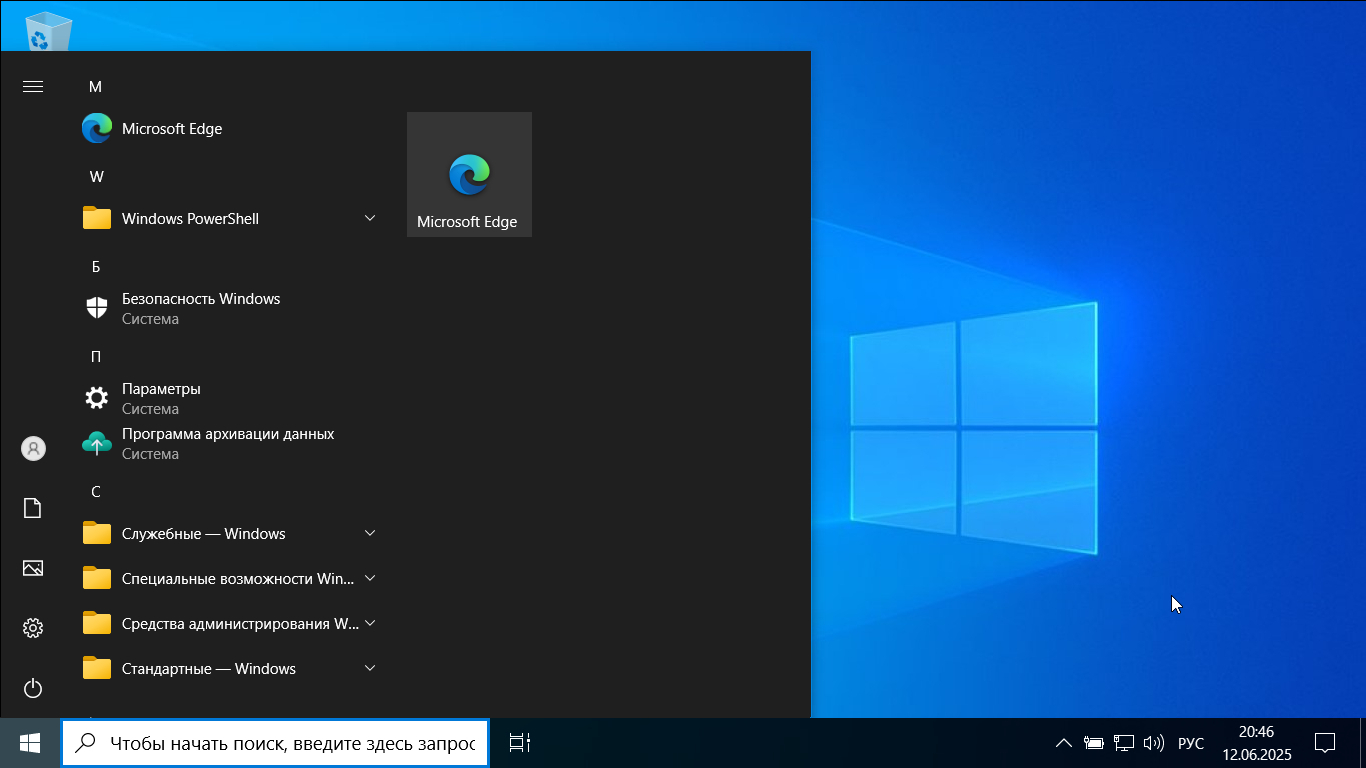
Task: Open Task View on the taskbar
Action: click(519, 743)
